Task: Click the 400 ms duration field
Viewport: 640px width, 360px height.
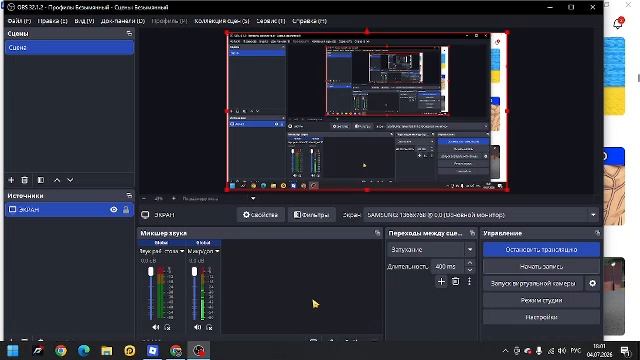Action: (x=447, y=267)
